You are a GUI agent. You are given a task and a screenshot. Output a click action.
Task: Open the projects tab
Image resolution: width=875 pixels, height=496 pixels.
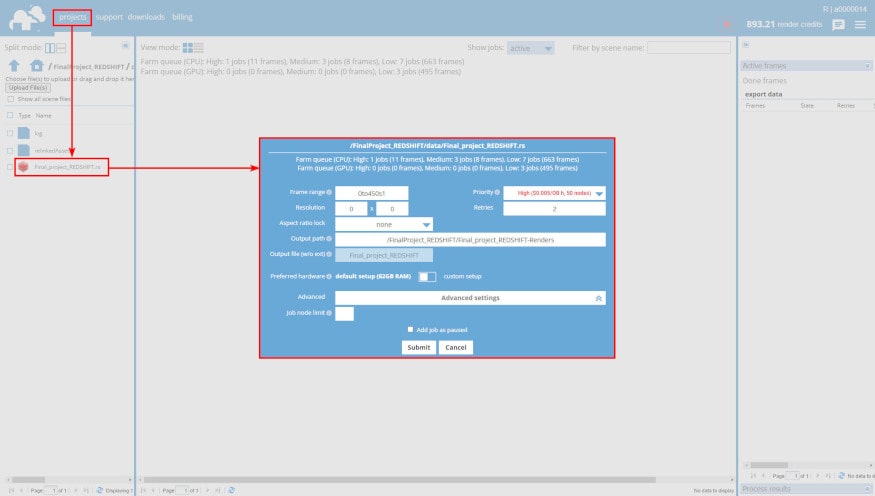click(73, 17)
